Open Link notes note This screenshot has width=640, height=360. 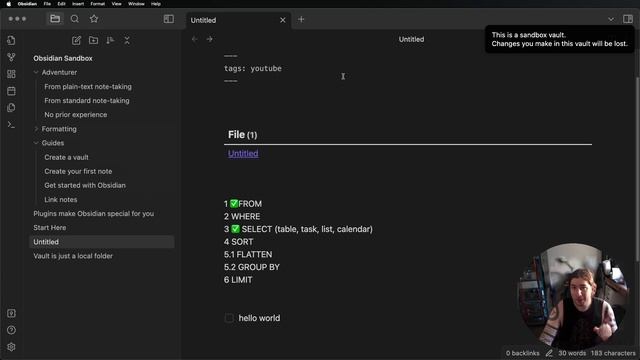(60, 200)
